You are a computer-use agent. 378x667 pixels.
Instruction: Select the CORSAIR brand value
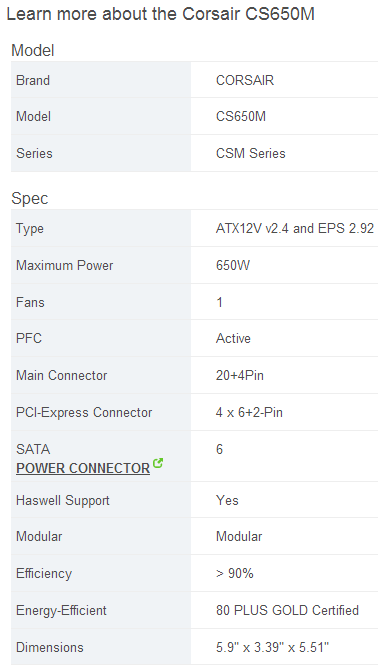(x=245, y=80)
